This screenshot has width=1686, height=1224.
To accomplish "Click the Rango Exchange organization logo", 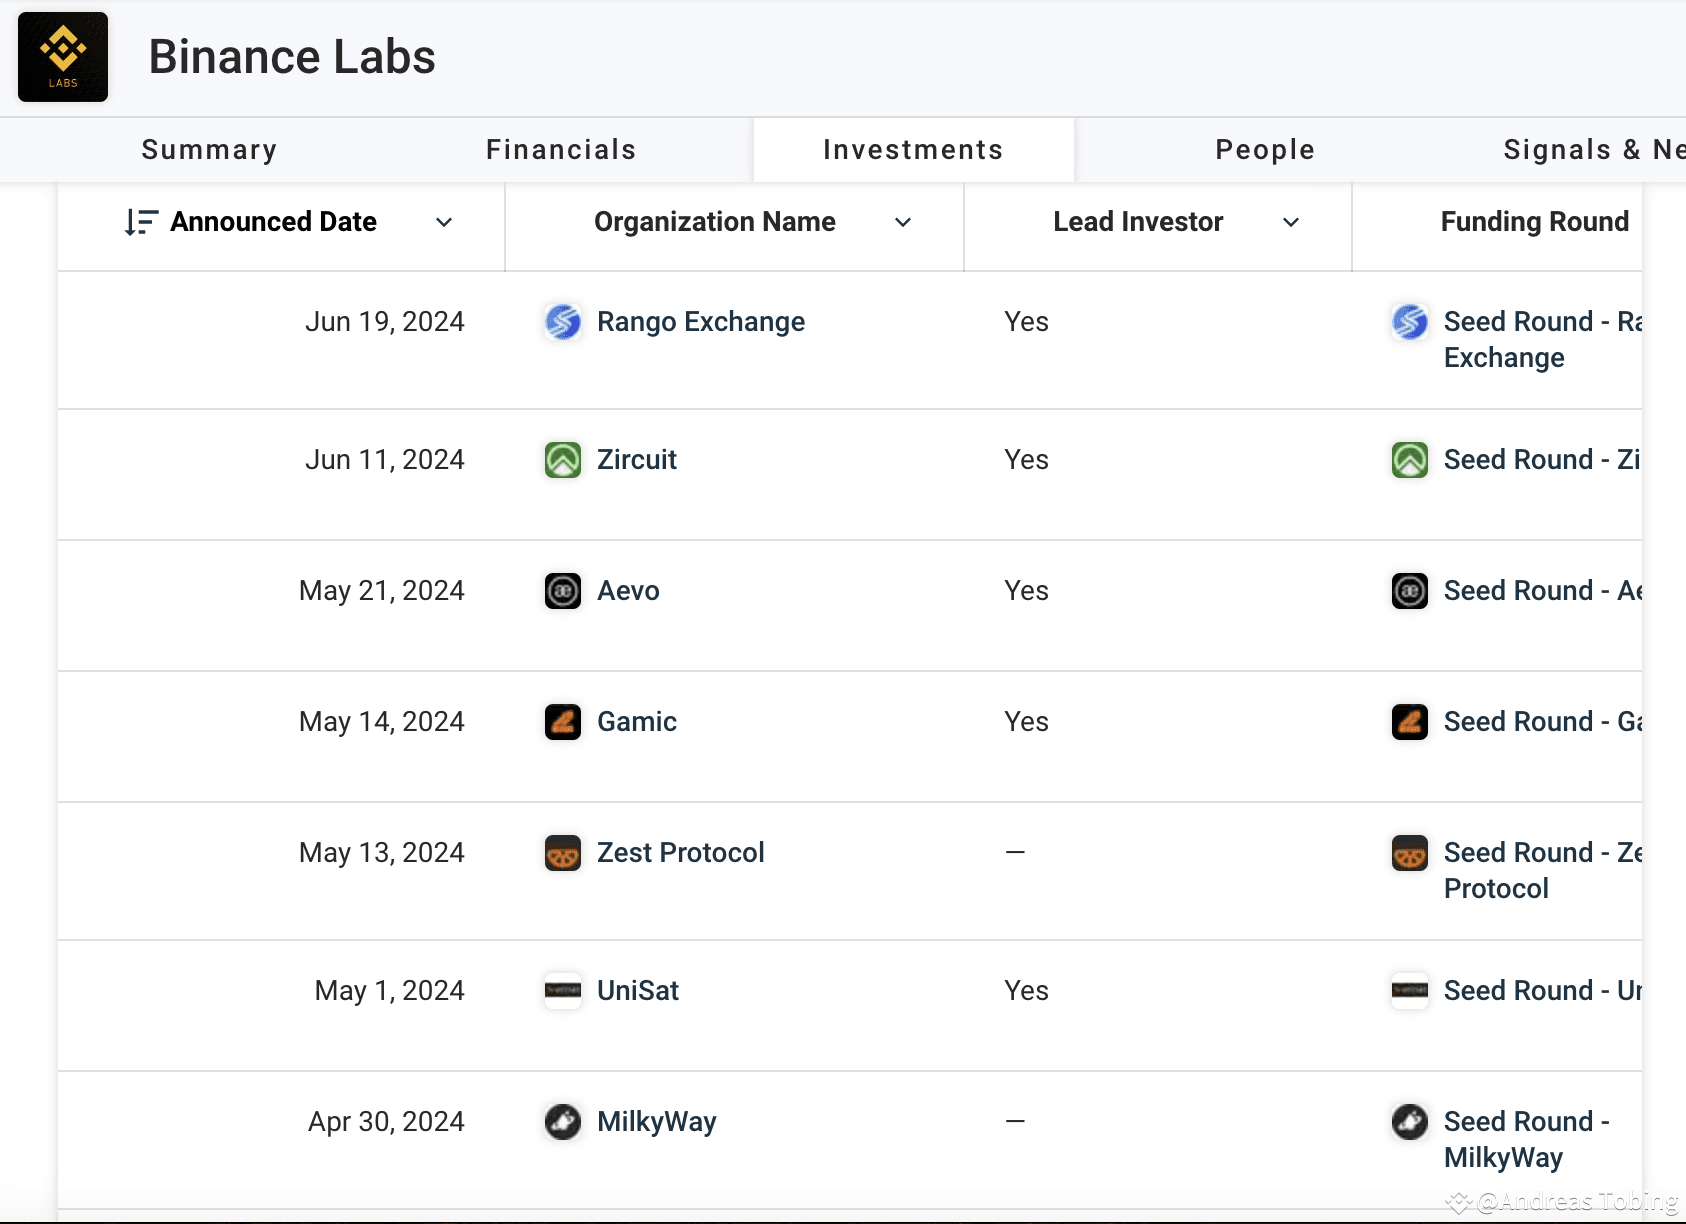I will pyautogui.click(x=563, y=322).
